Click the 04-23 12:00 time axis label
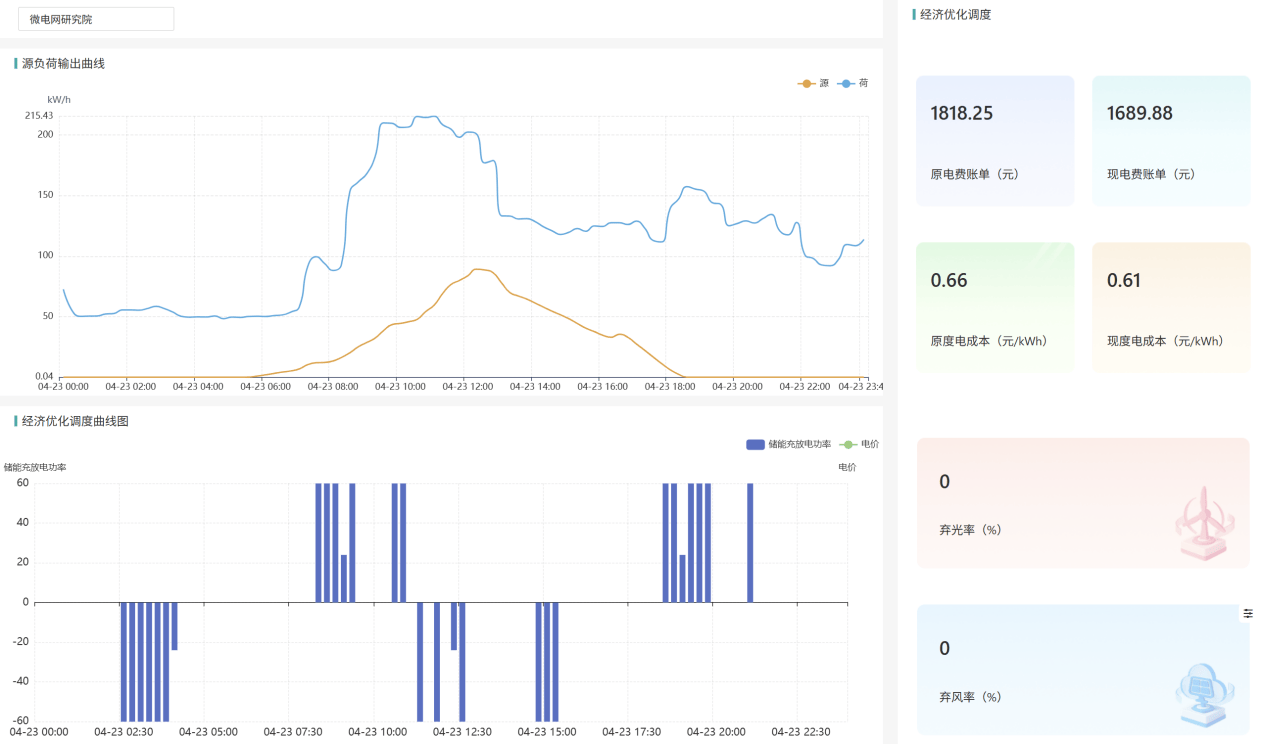 468,386
